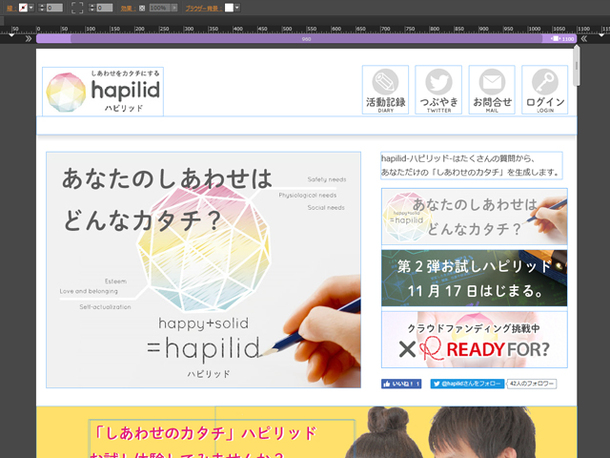Screen dimensions: 610x458
Task: Click the 1100 breakpoint marker on purple bar
Action: pos(561,38)
